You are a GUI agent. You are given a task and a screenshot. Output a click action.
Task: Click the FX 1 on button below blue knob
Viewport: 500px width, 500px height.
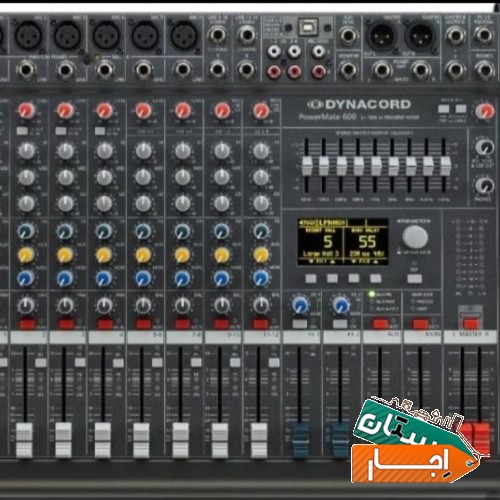tap(300, 323)
